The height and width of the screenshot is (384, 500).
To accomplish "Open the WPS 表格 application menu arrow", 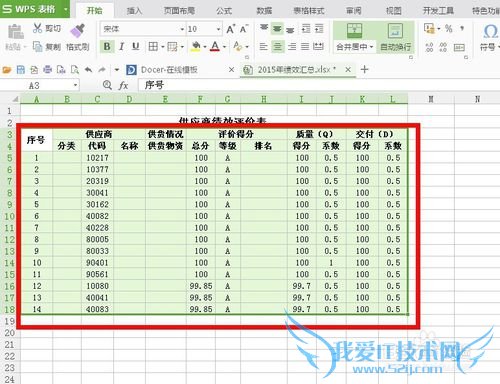I will point(66,9).
